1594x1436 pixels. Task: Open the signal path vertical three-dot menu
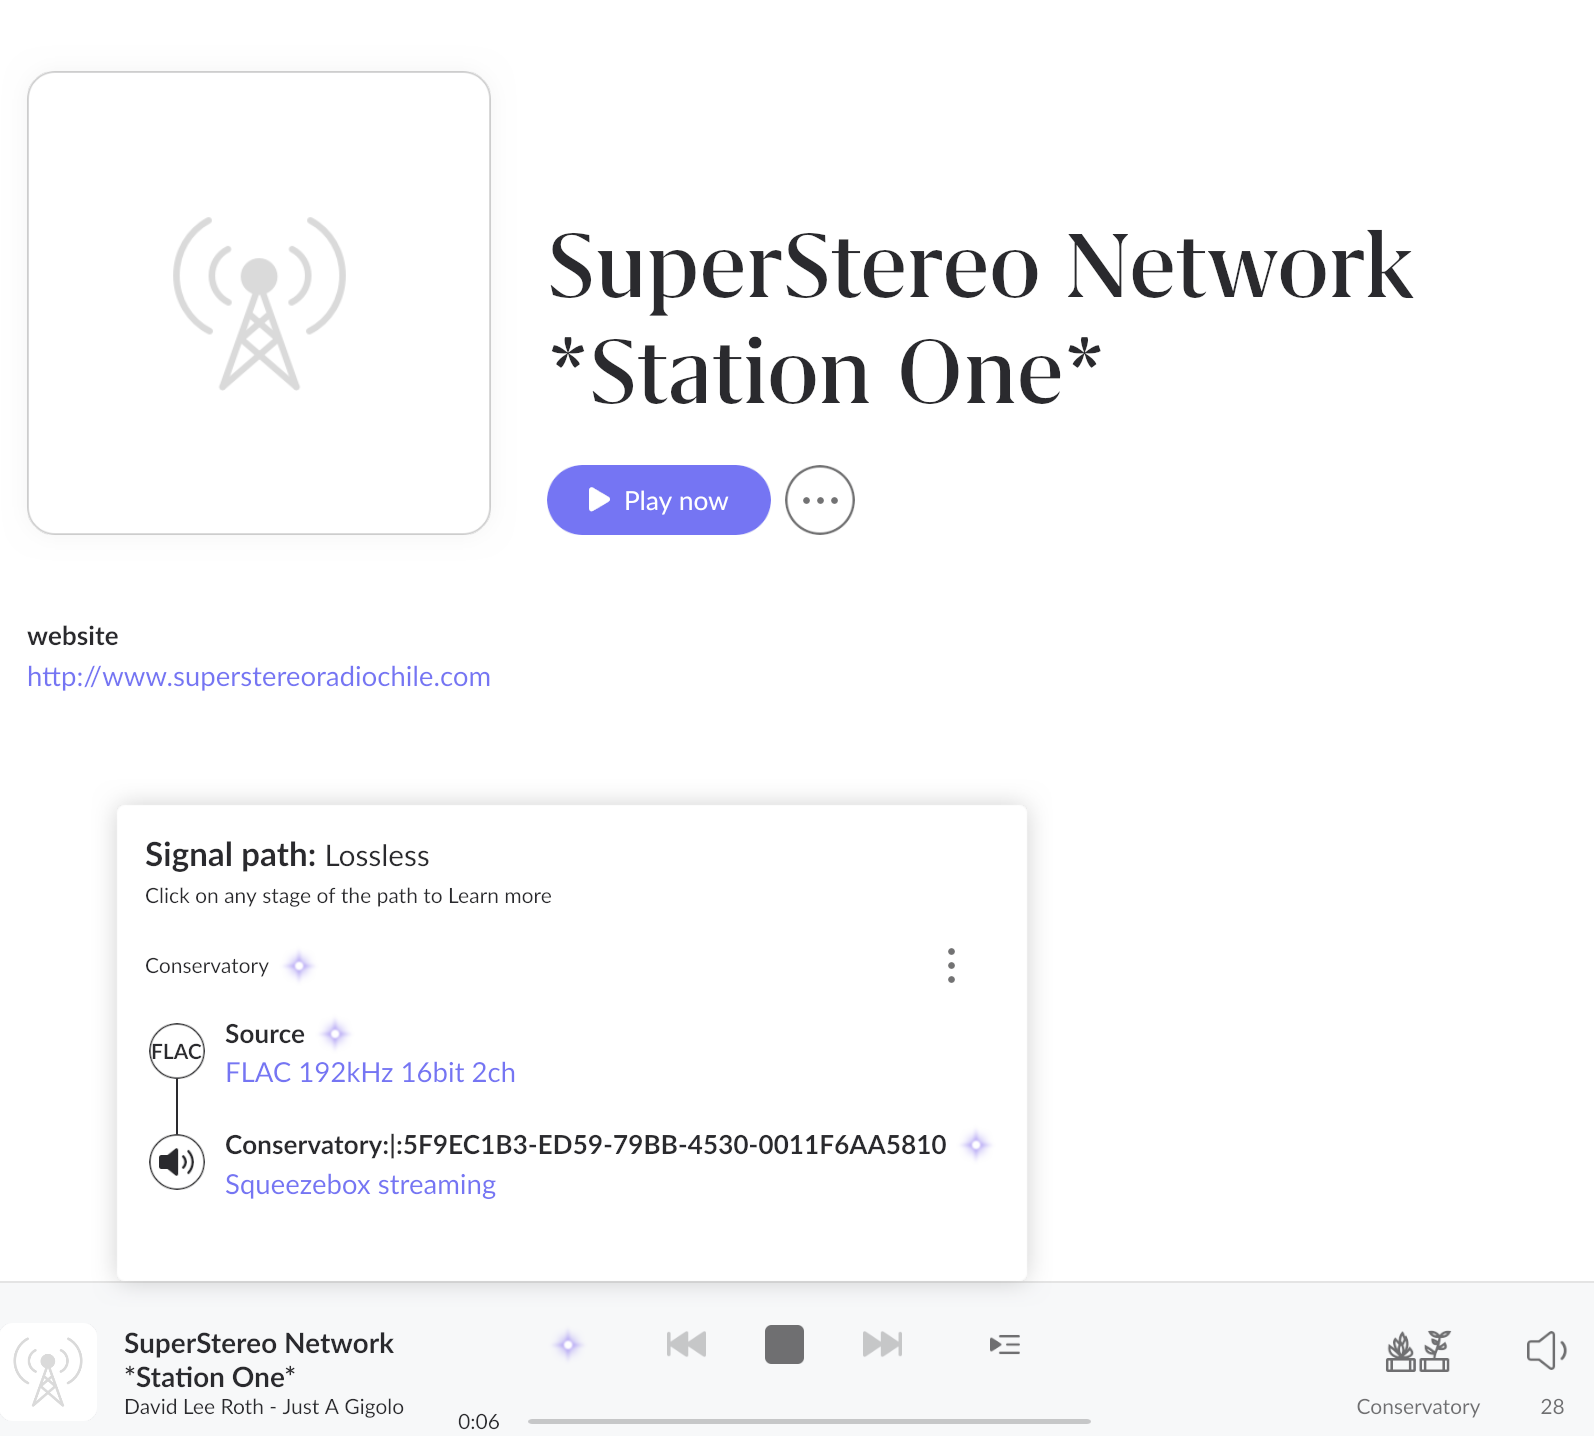coord(951,966)
